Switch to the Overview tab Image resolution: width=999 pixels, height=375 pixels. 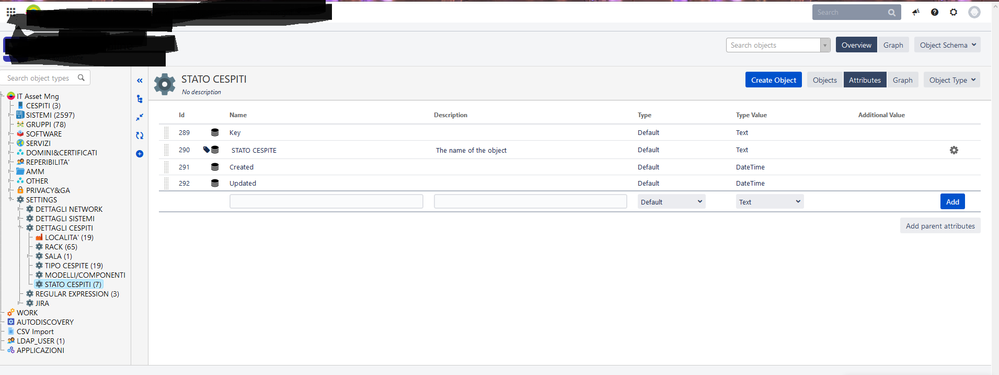[856, 45]
